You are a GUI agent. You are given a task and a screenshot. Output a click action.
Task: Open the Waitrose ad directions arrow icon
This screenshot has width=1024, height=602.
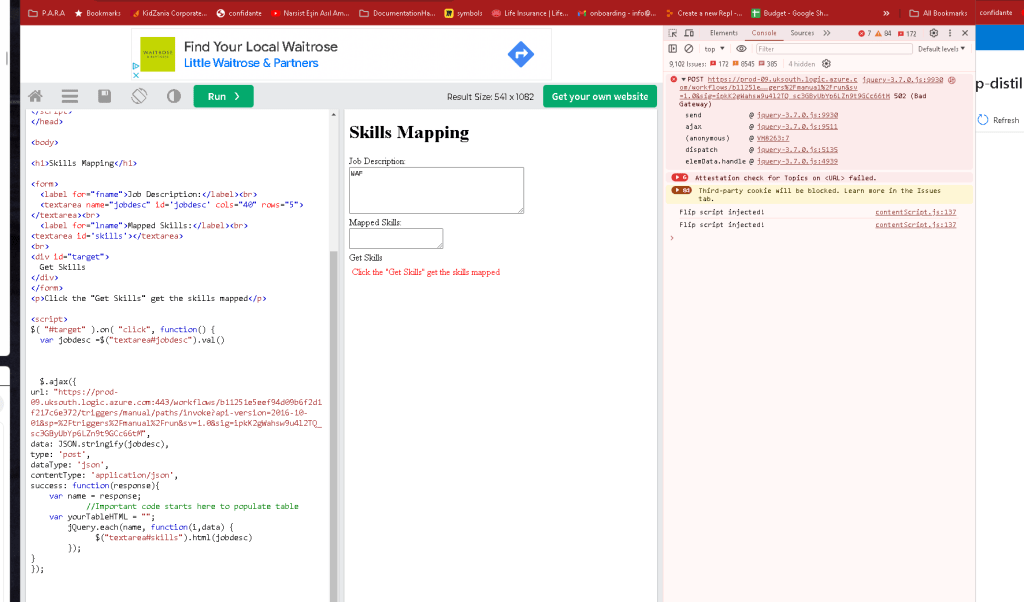pyautogui.click(x=520, y=54)
